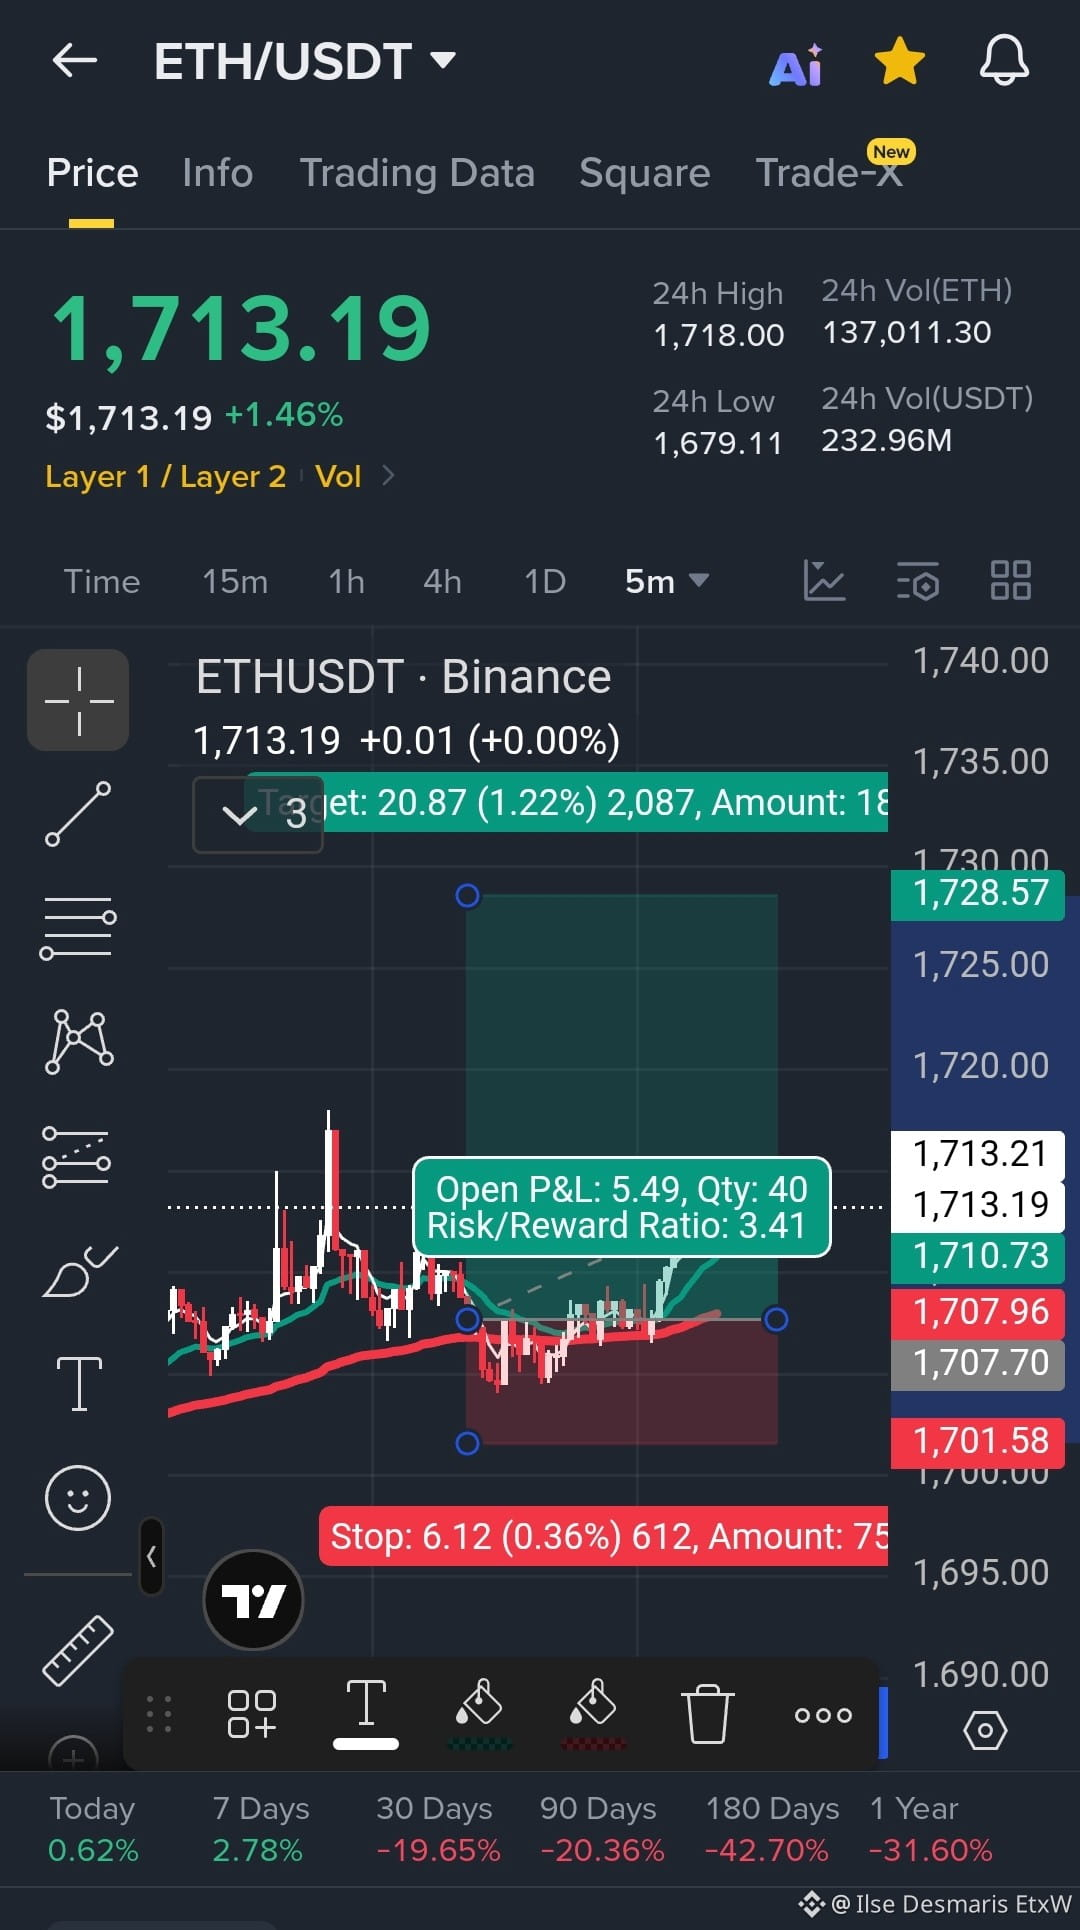Select the trend line tool

pyautogui.click(x=78, y=814)
